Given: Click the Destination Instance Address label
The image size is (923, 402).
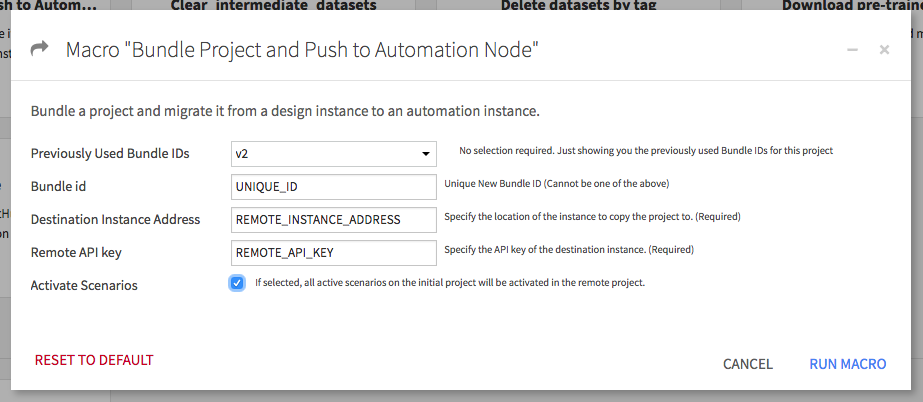Looking at the screenshot, I should [115, 220].
